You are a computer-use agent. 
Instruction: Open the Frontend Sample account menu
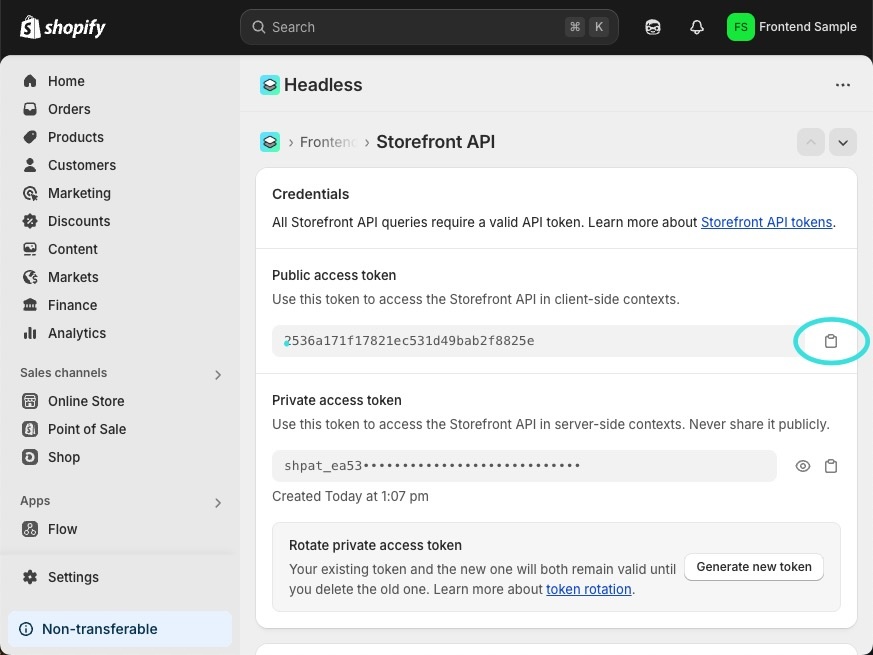[x=792, y=27]
